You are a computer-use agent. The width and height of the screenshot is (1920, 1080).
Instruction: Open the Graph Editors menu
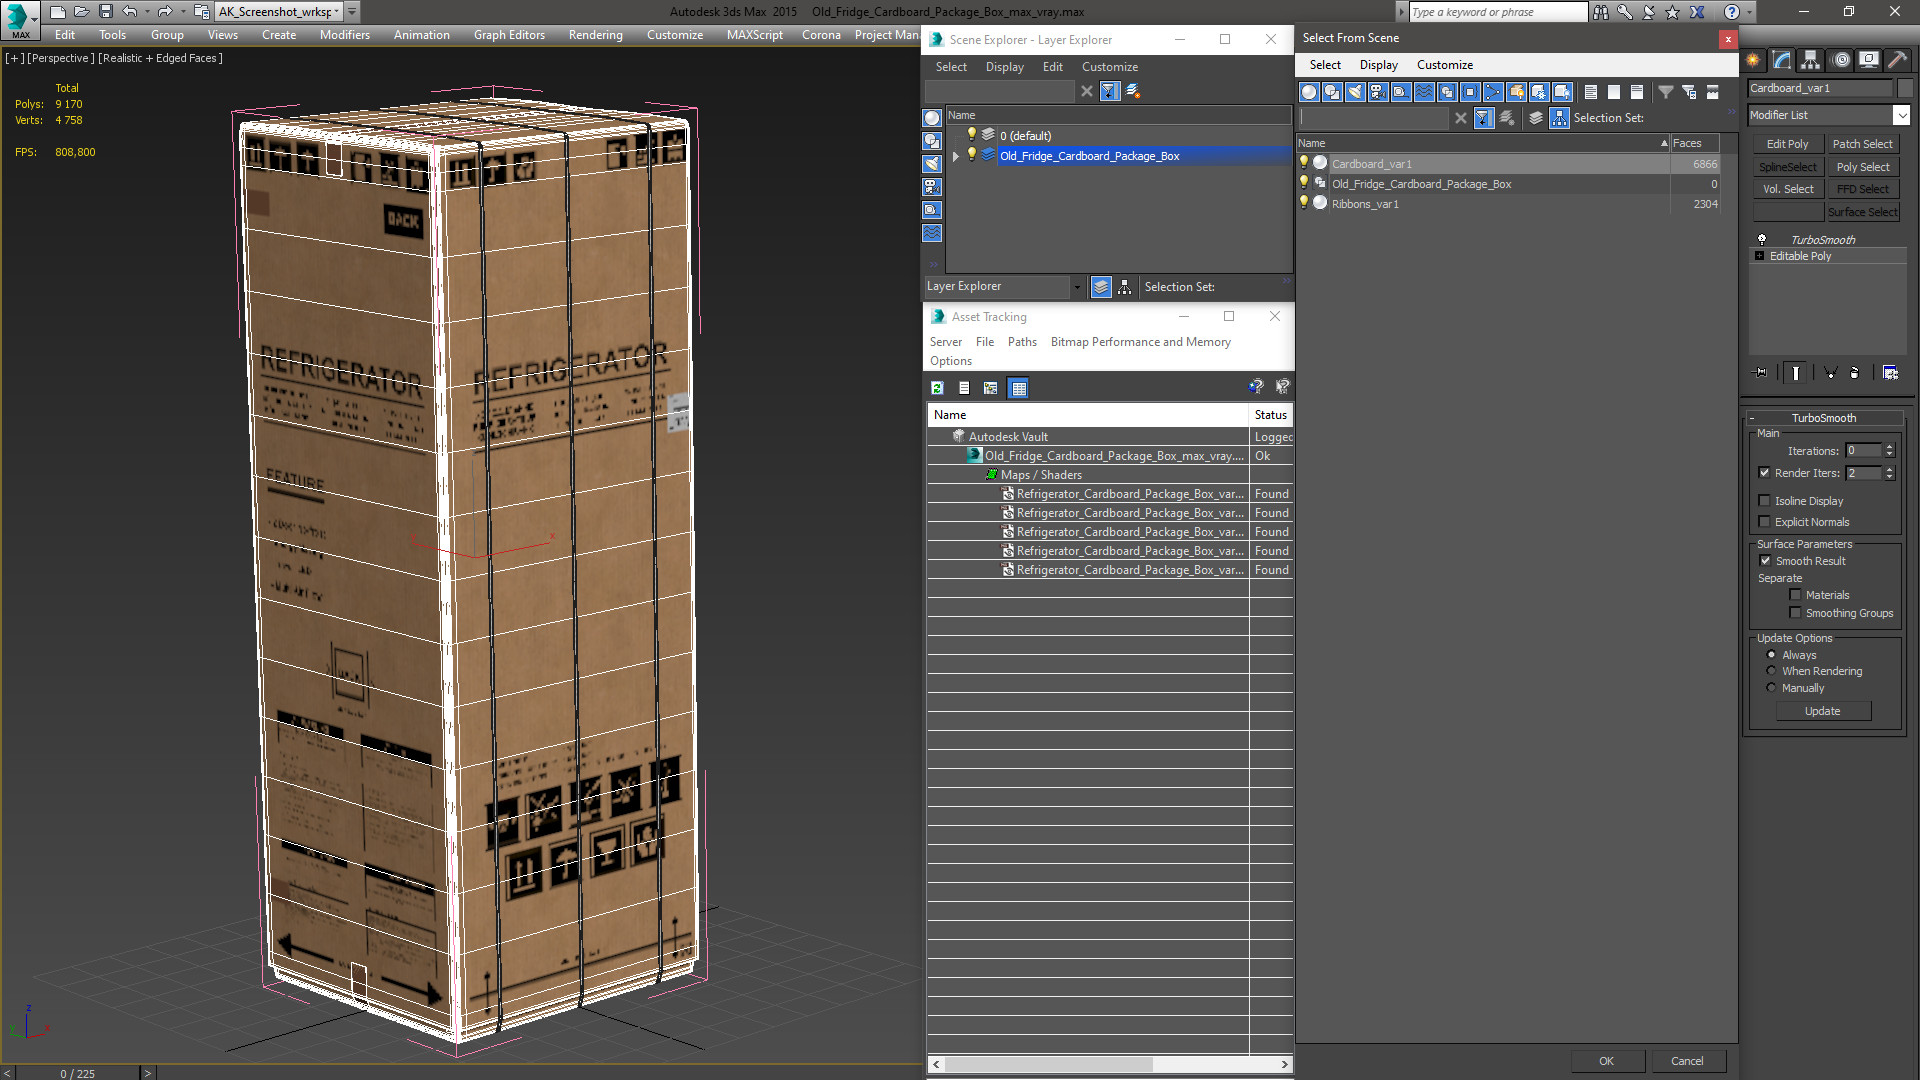(x=509, y=35)
